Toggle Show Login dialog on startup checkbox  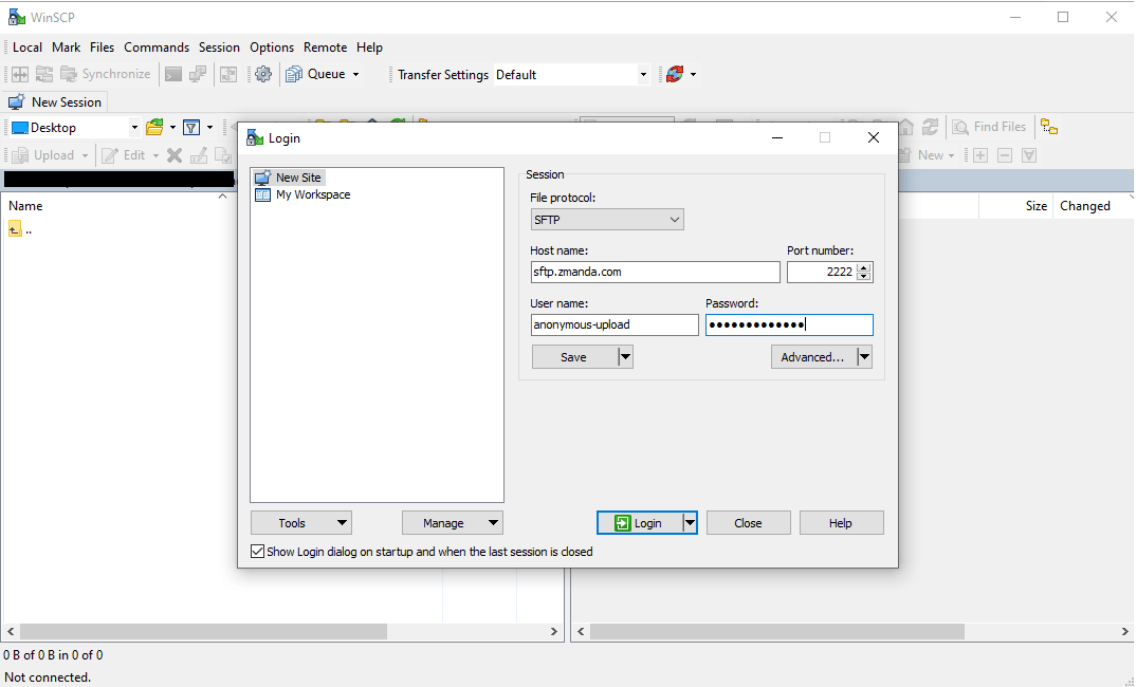tap(258, 551)
